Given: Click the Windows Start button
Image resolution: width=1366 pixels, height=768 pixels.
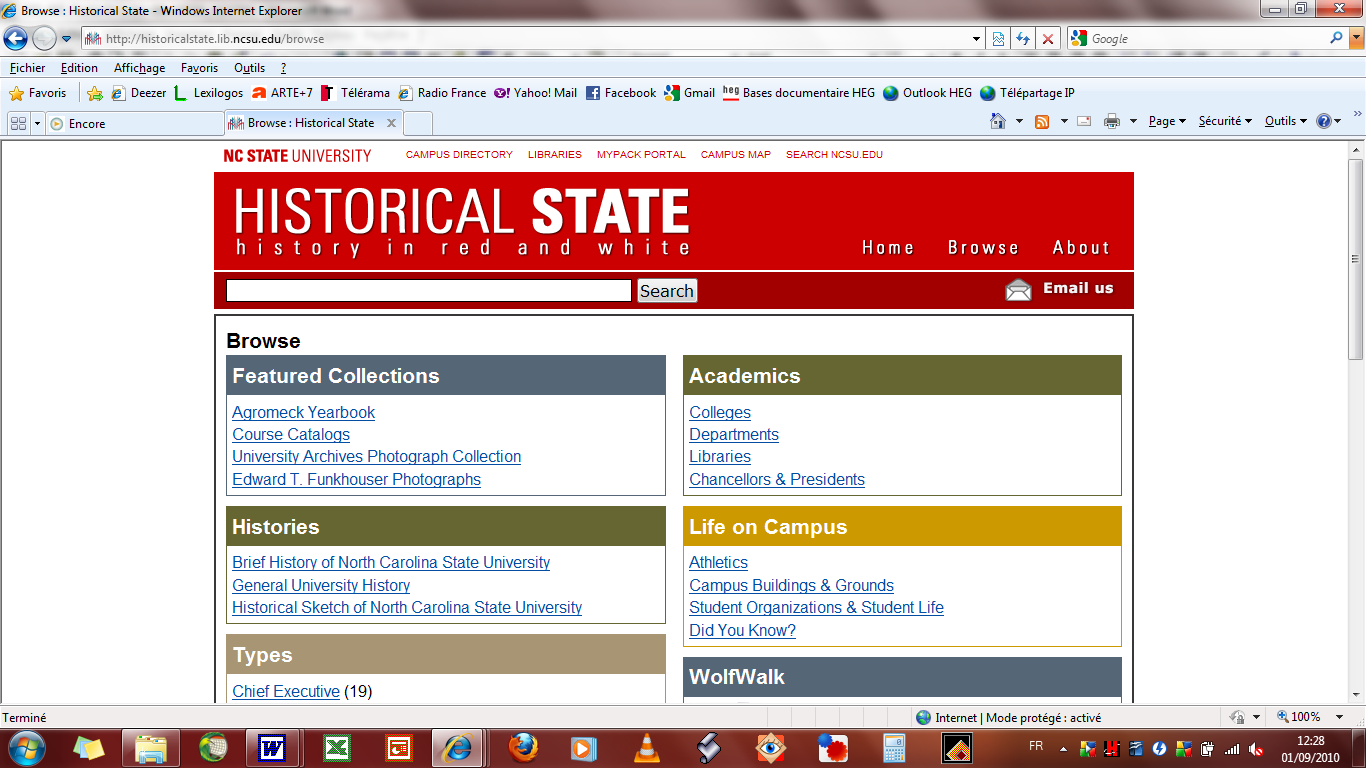Looking at the screenshot, I should pos(27,747).
